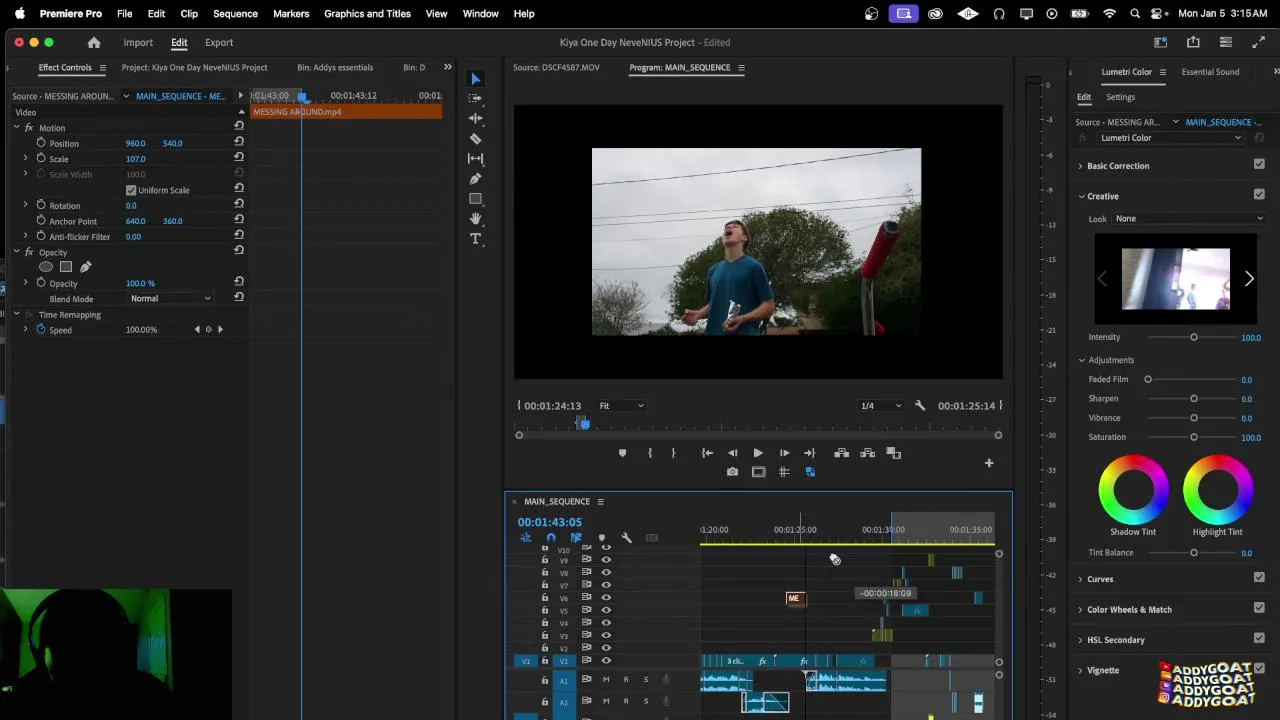This screenshot has width=1280, height=720.
Task: Open the Sequence menu
Action: tap(235, 14)
